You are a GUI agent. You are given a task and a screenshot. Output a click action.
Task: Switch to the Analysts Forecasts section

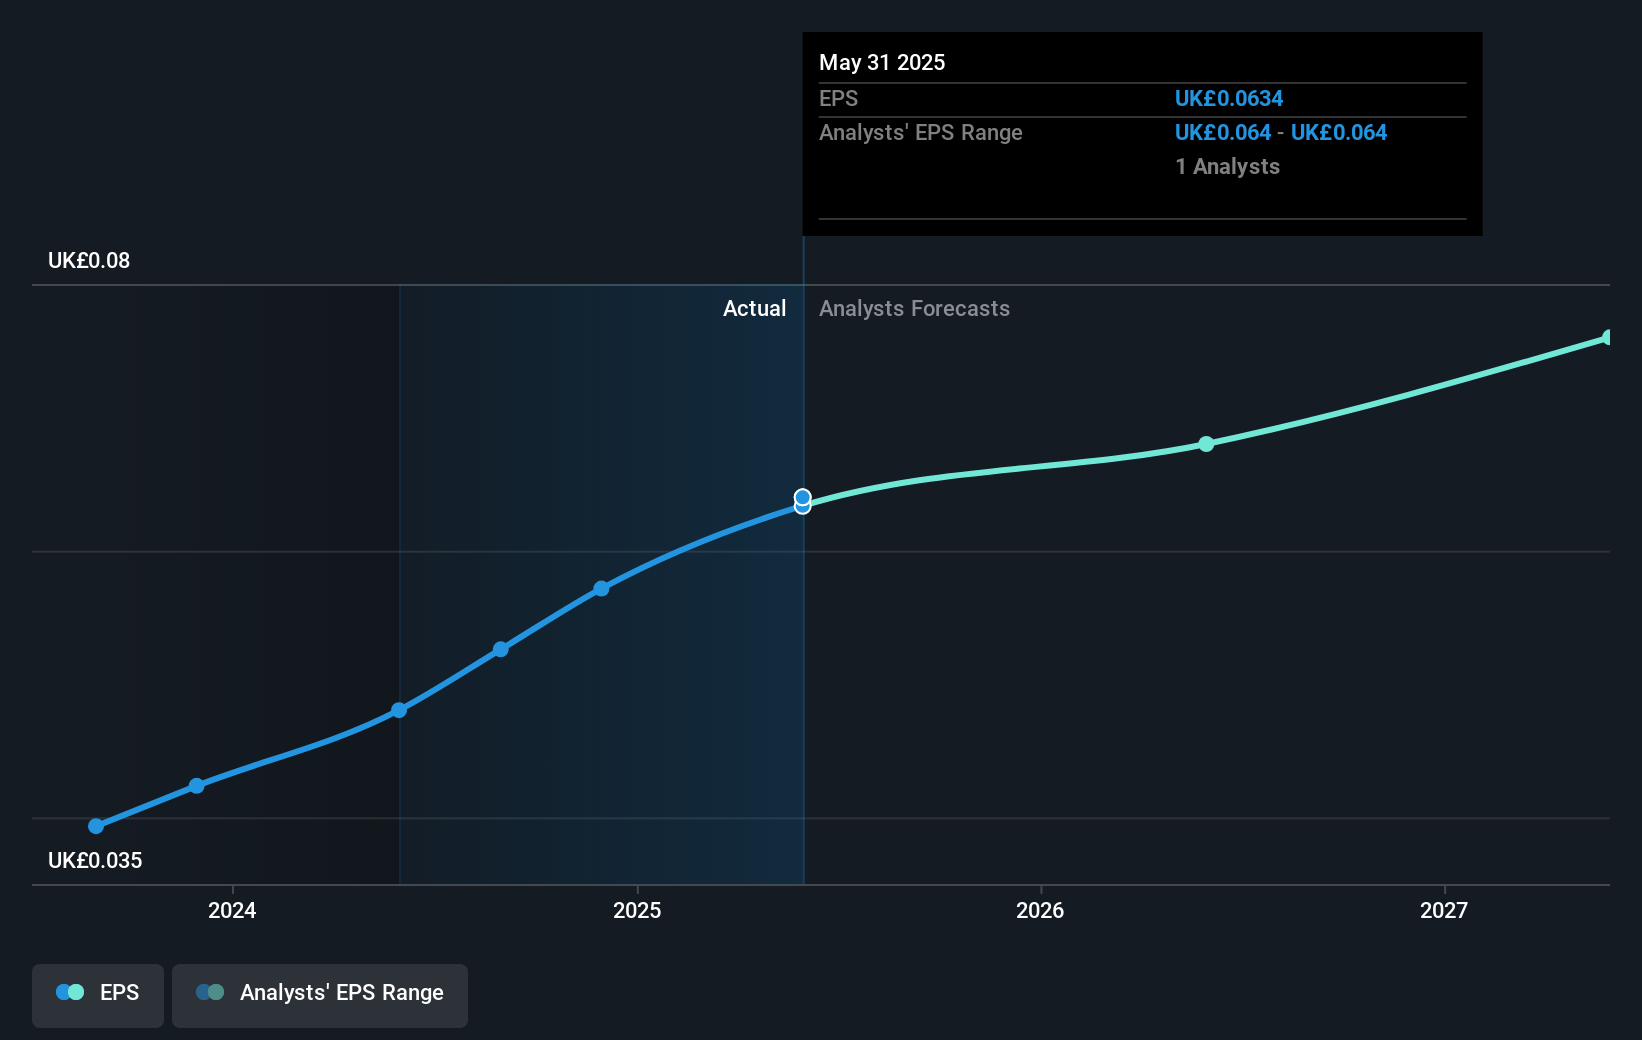click(914, 308)
